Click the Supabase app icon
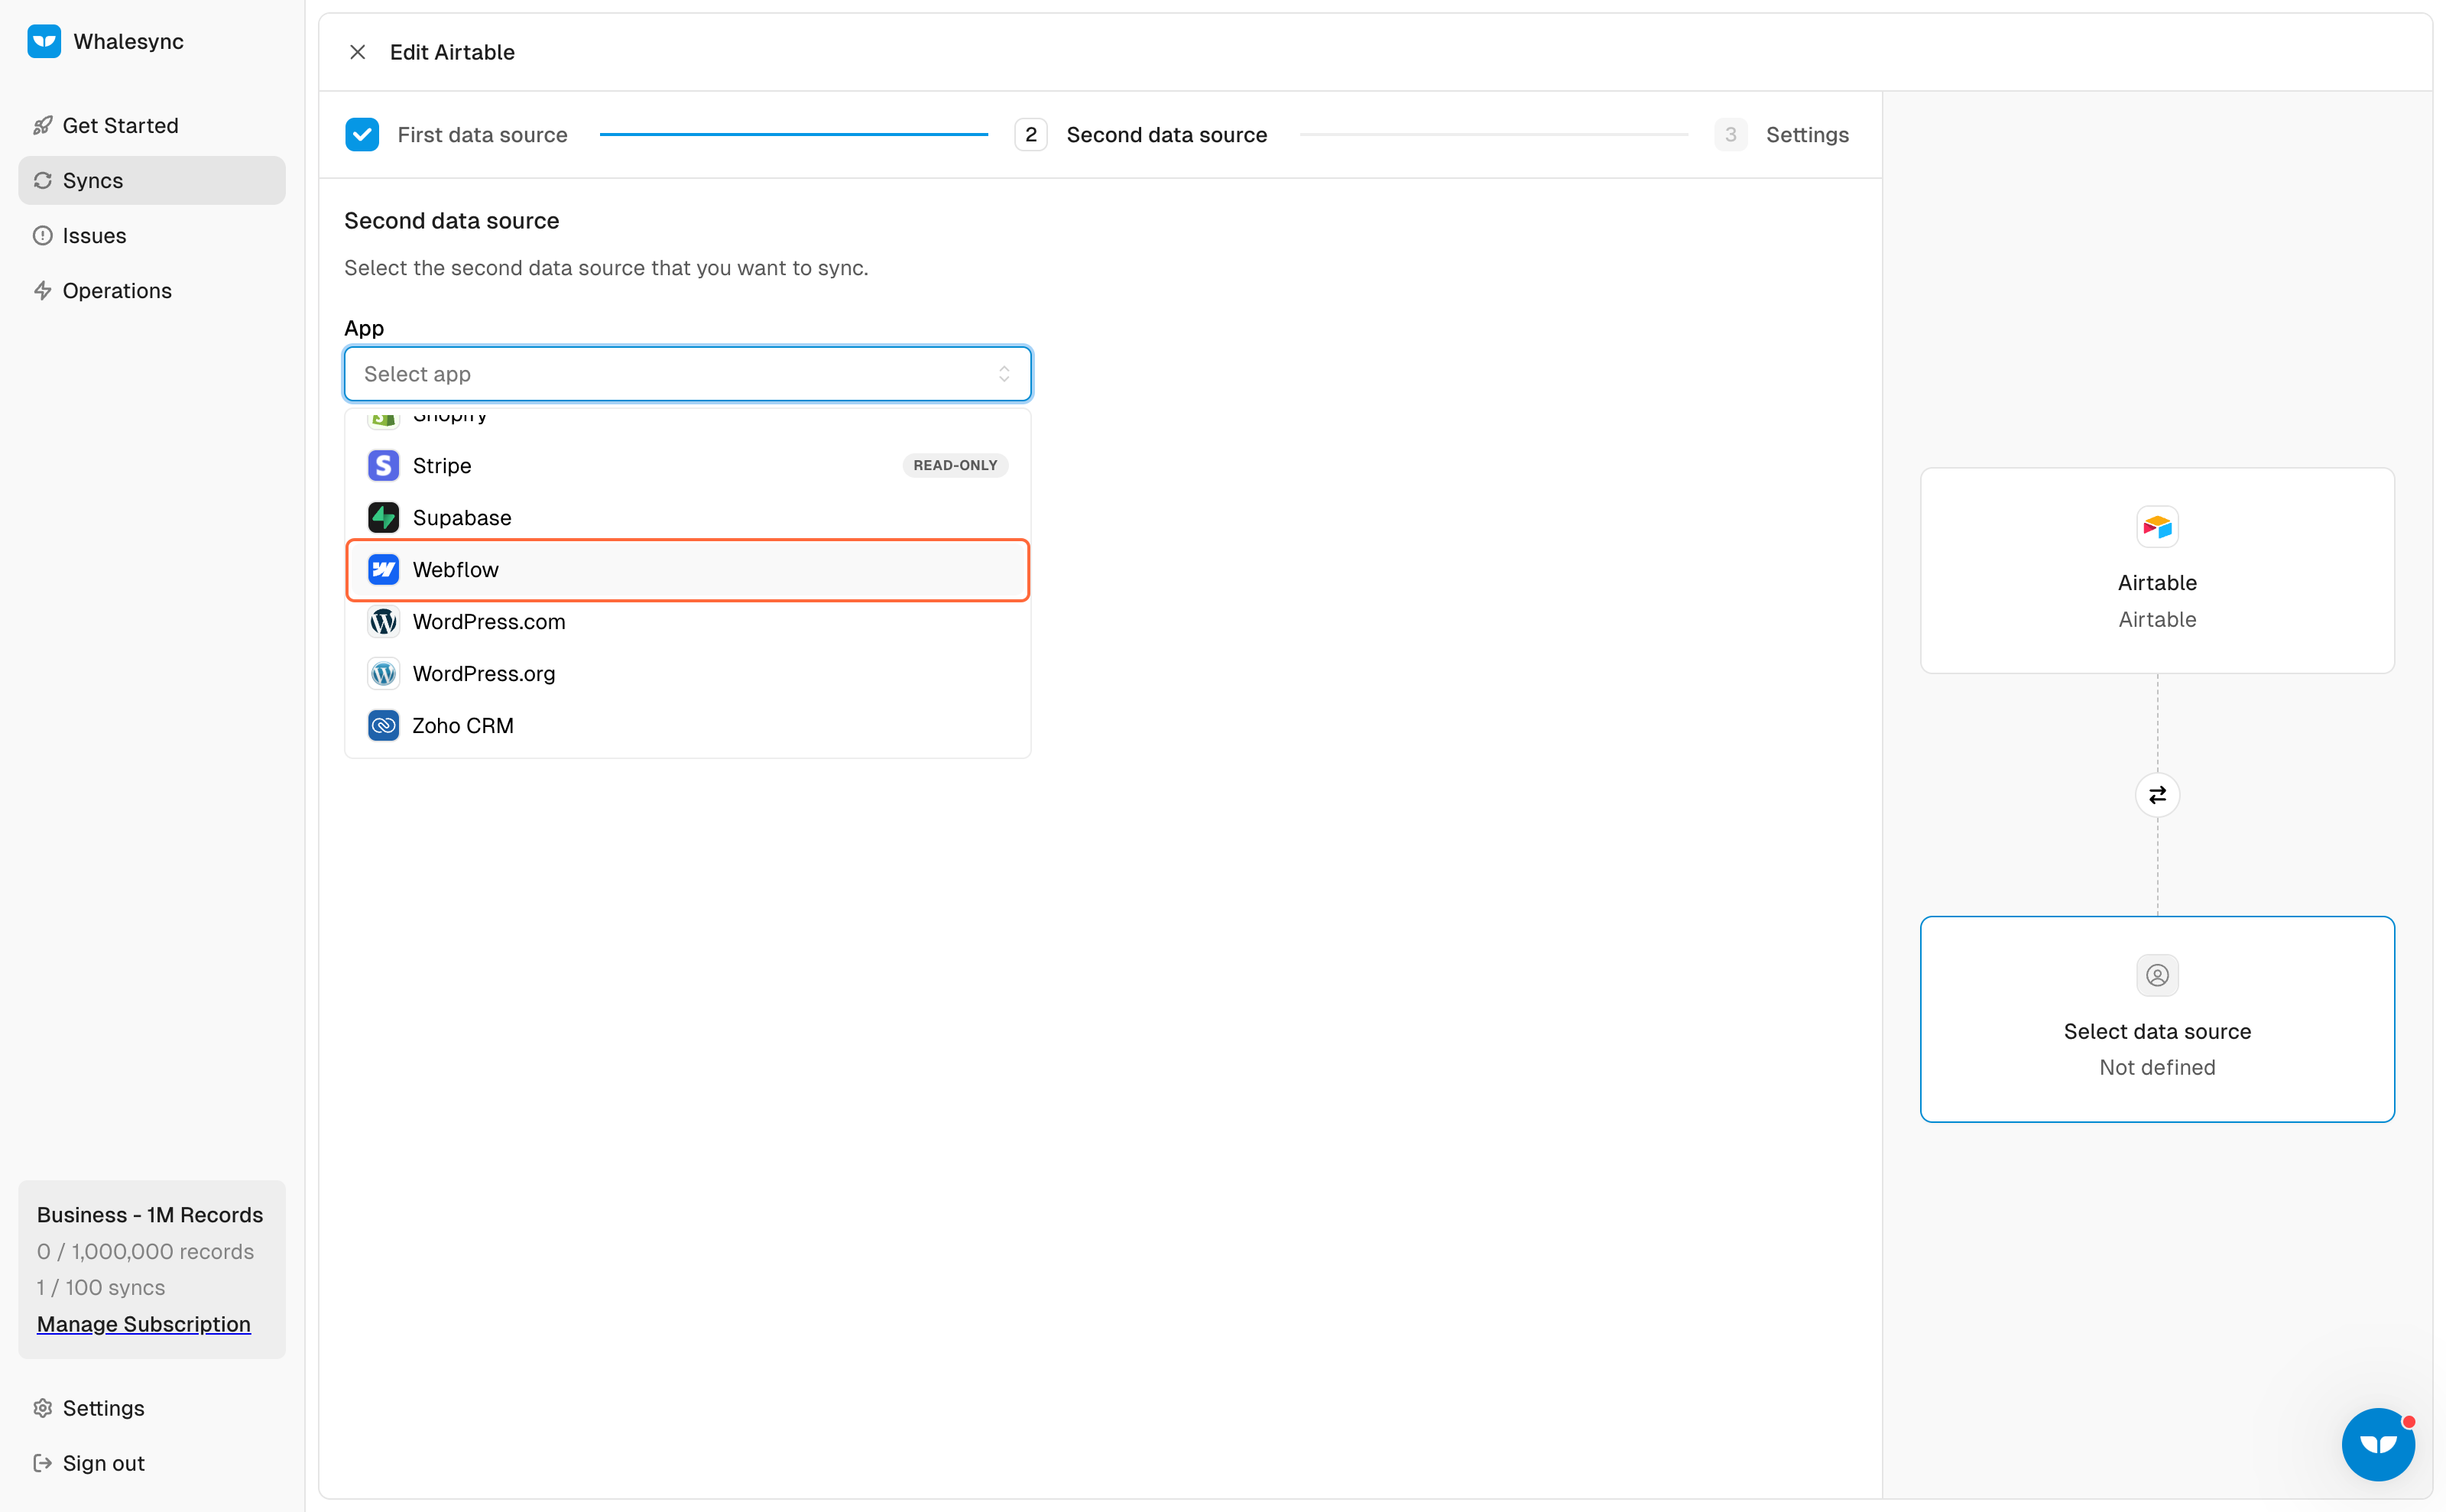The width and height of the screenshot is (2446, 1512). (383, 517)
